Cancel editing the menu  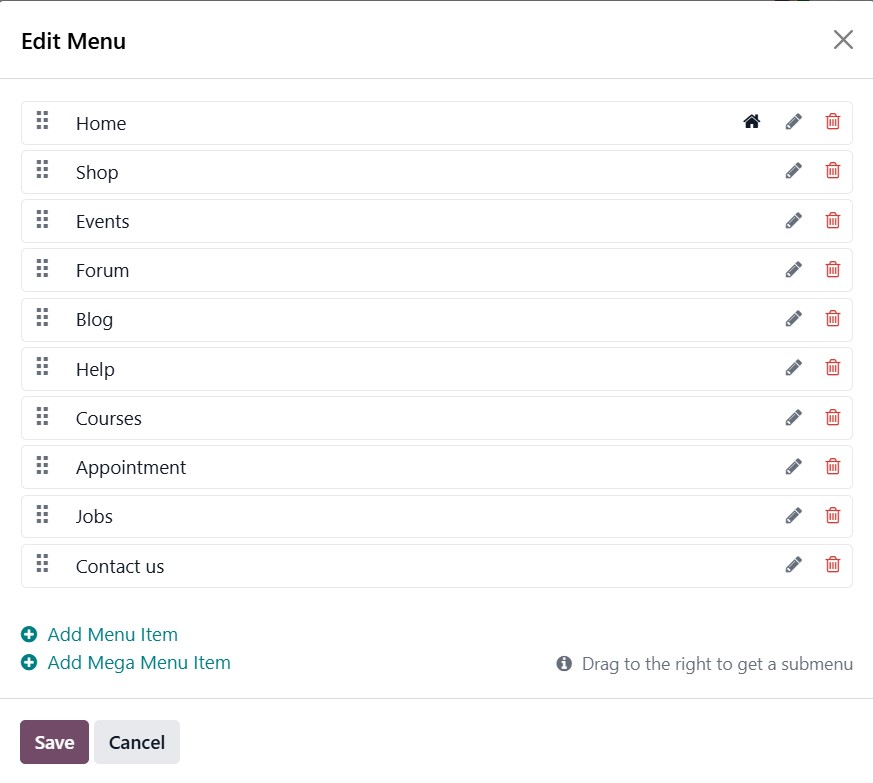[x=137, y=742]
